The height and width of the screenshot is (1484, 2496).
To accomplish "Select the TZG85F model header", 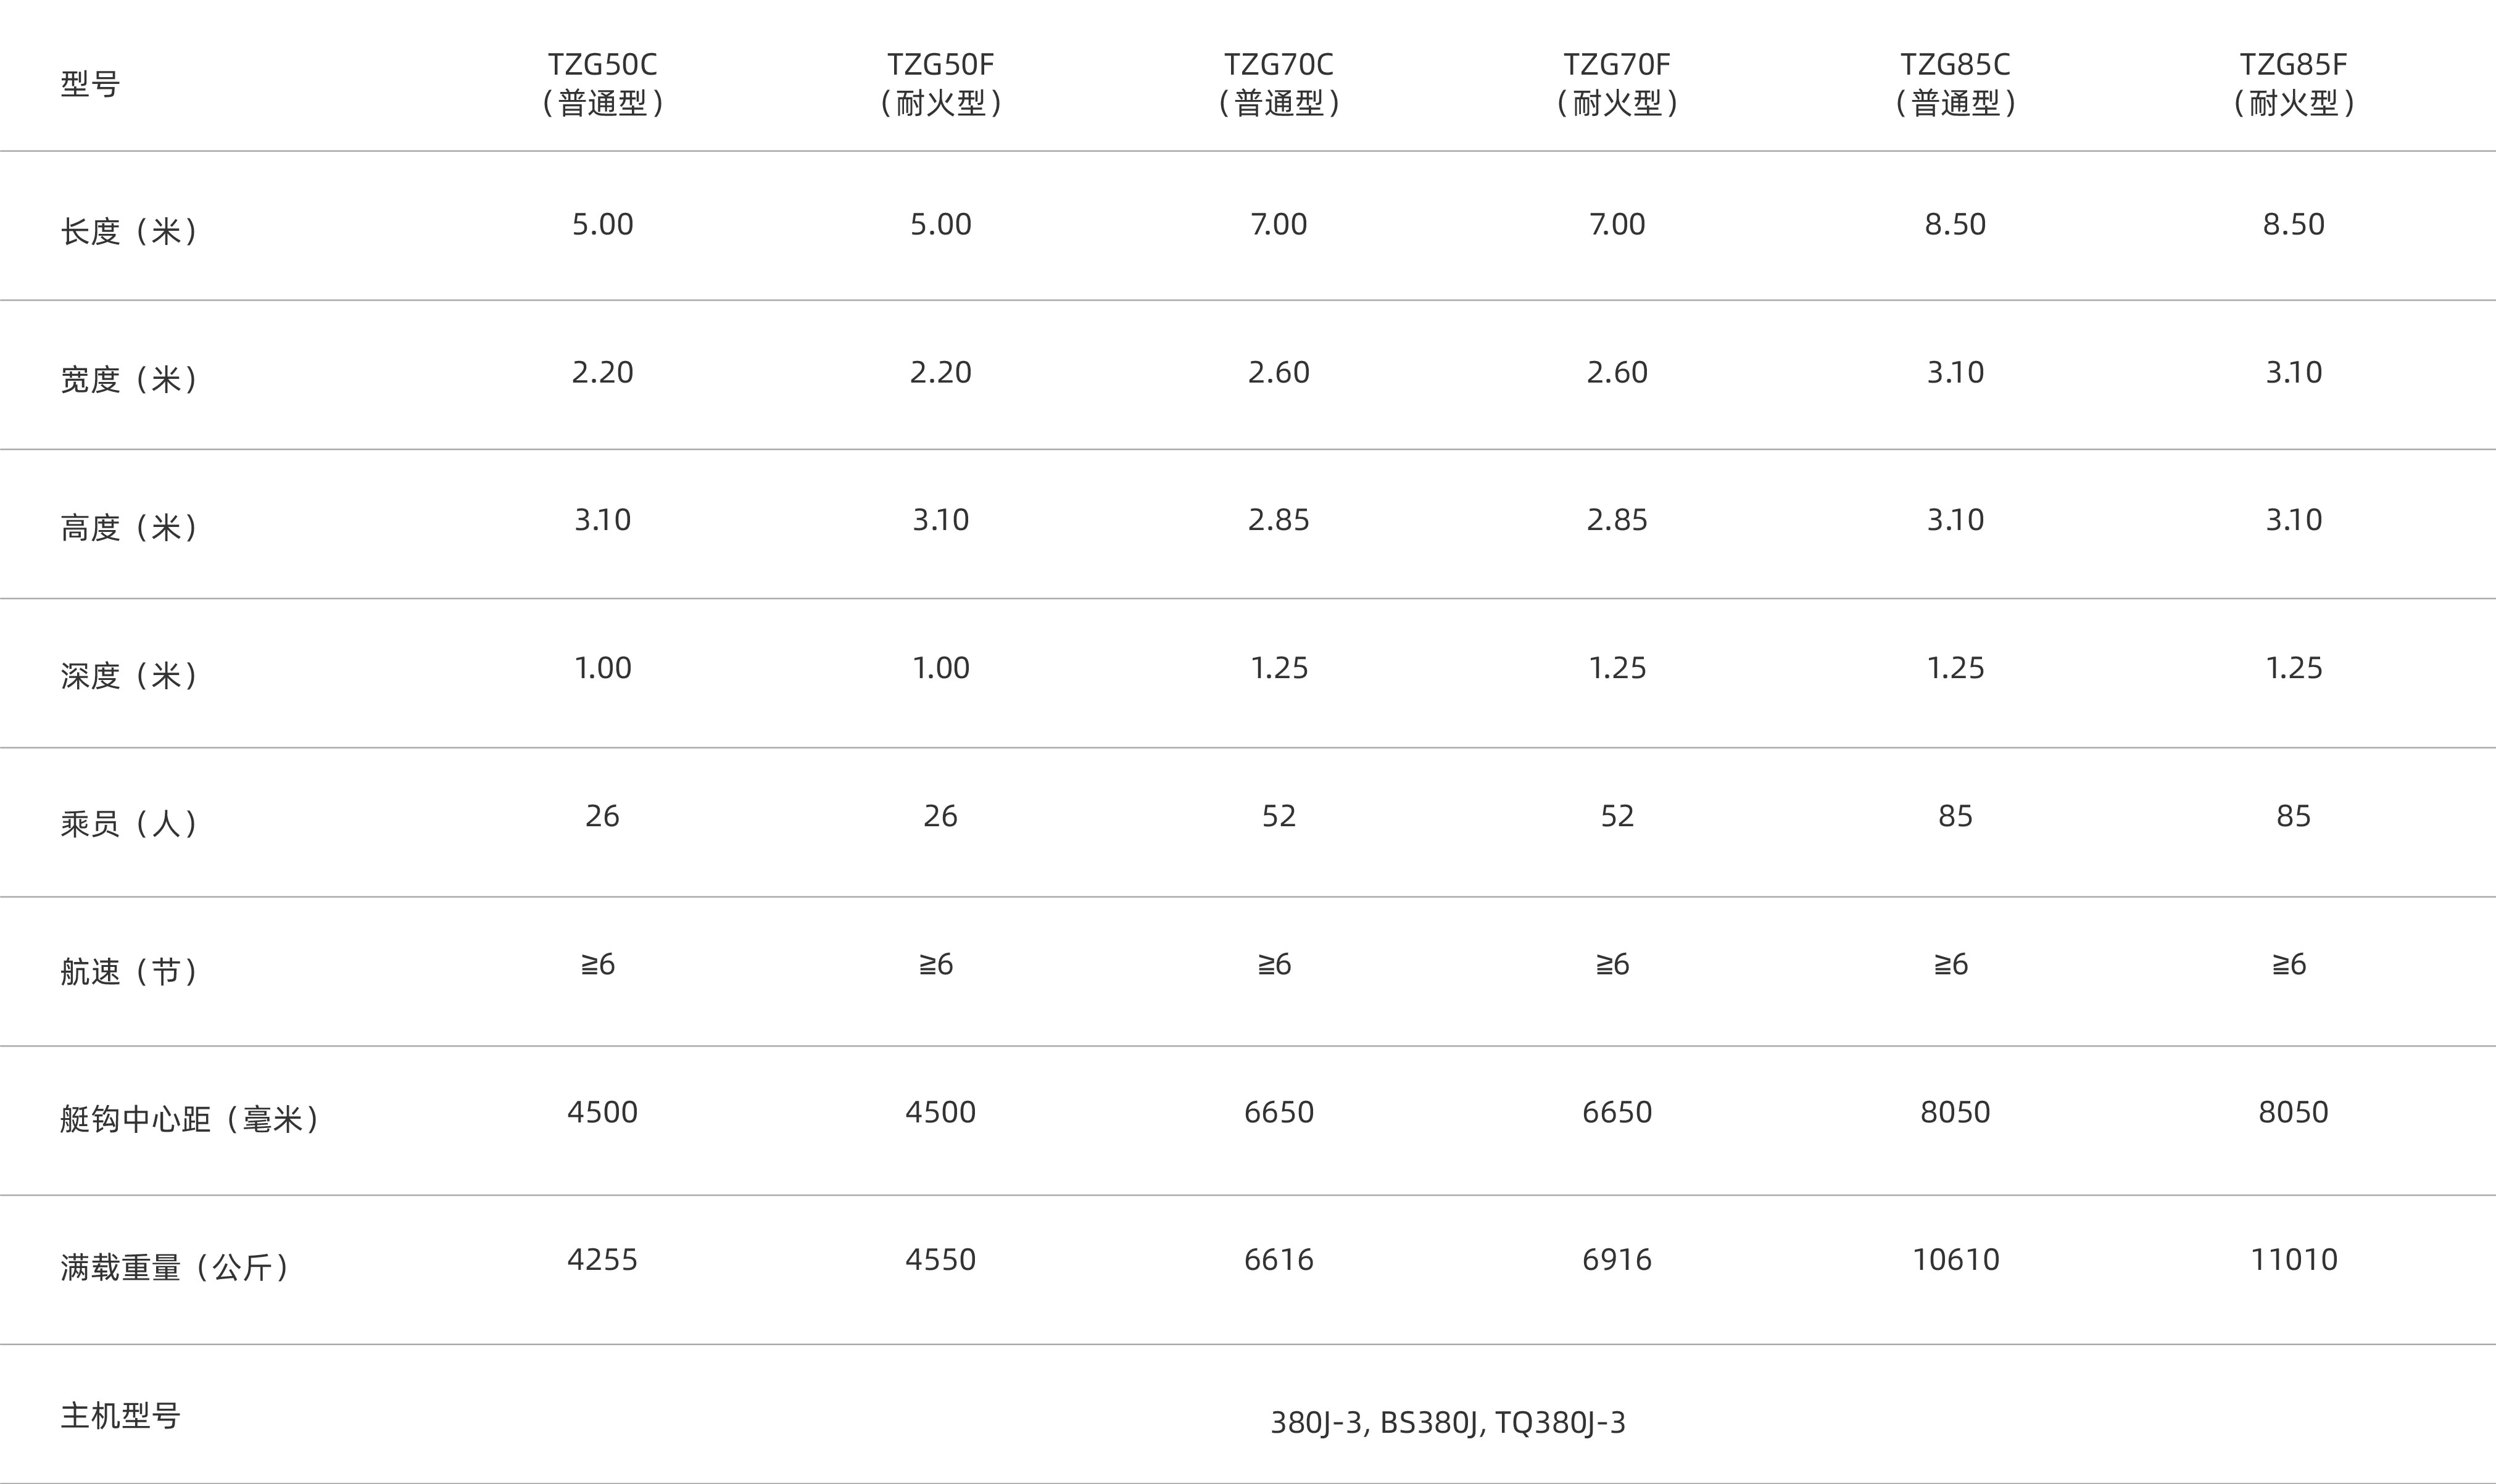I will 2293,83.
